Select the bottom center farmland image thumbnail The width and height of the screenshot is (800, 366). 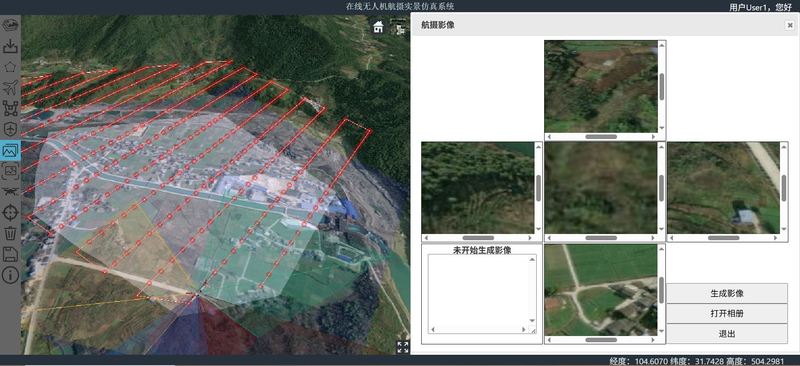tap(601, 289)
